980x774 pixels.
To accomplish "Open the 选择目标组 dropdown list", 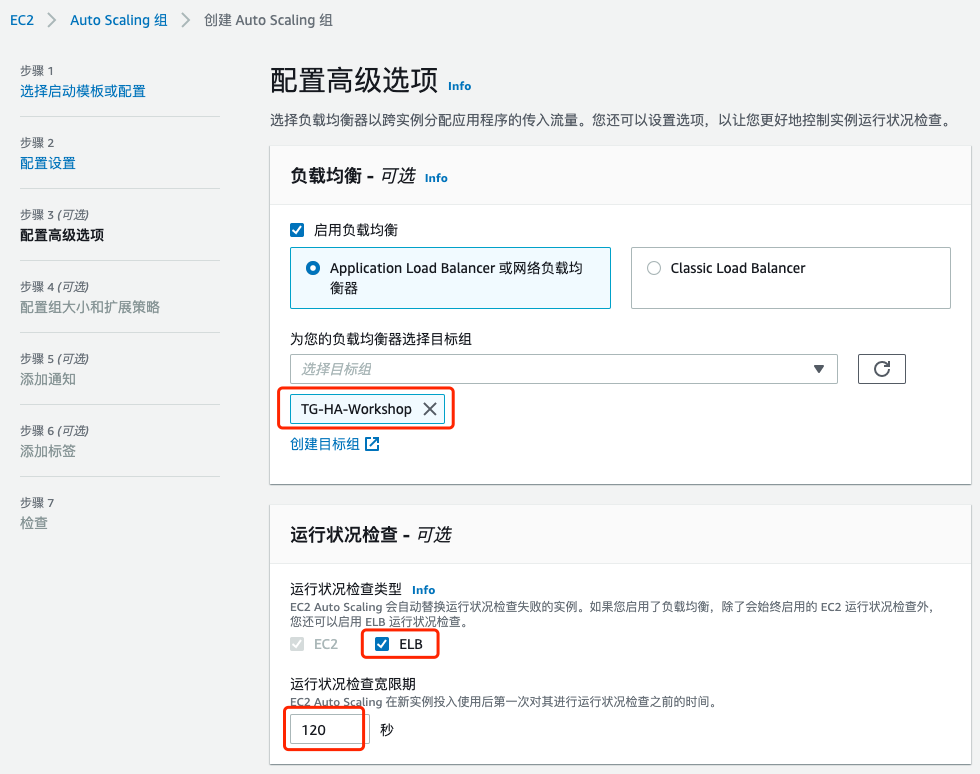I will pyautogui.click(x=560, y=368).
